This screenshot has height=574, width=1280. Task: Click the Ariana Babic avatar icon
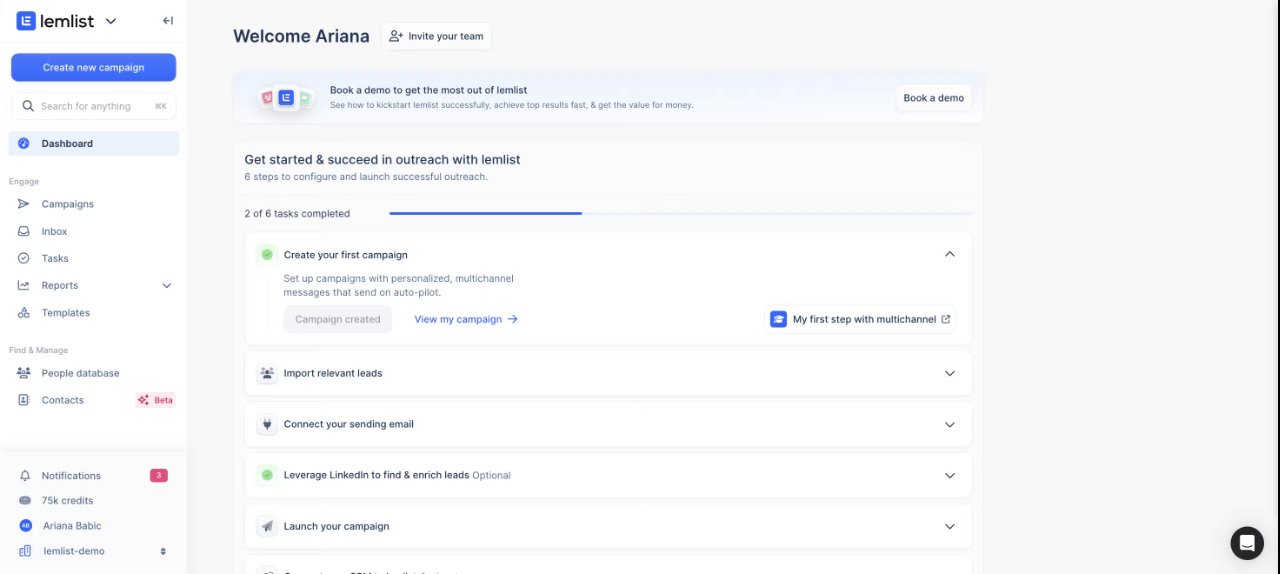coord(25,526)
